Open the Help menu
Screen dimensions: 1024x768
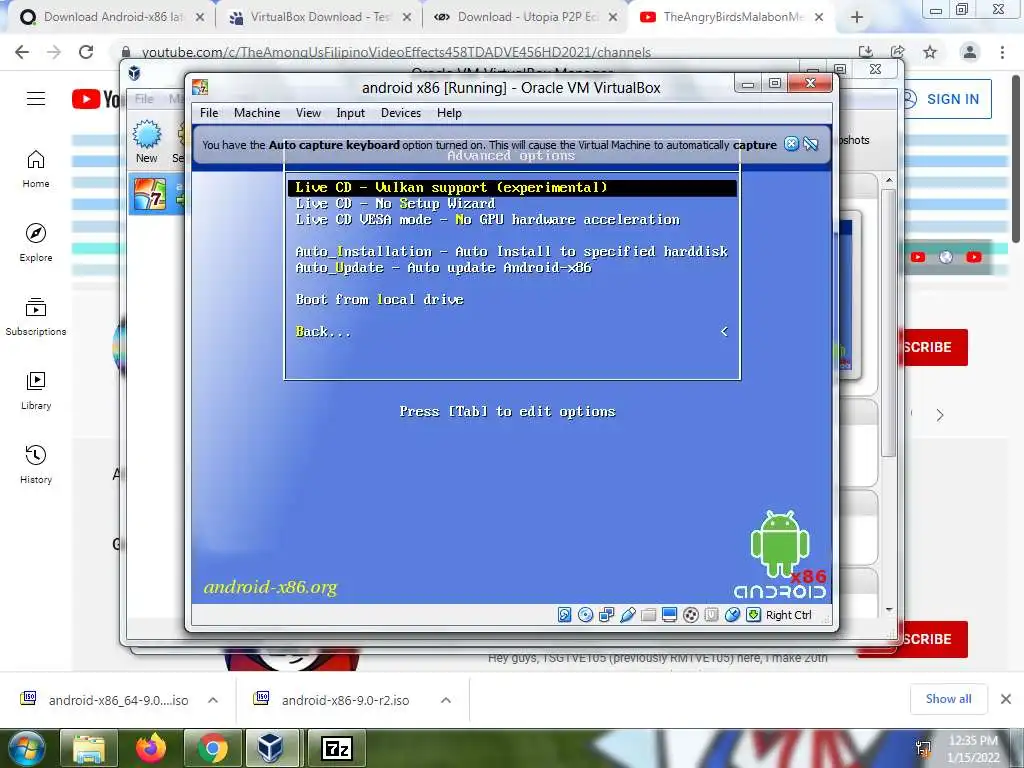[x=449, y=113]
